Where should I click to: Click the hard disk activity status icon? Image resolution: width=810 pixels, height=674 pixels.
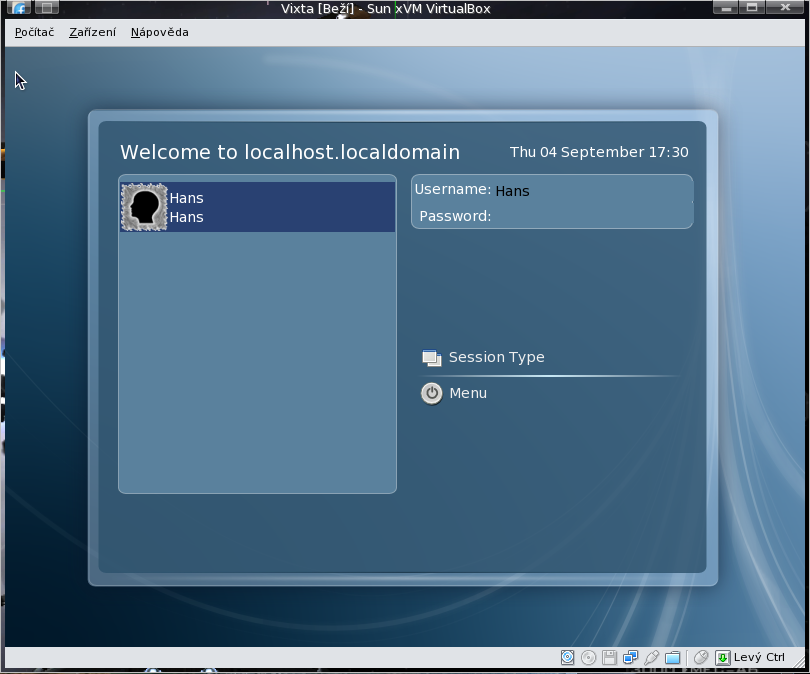[567, 657]
